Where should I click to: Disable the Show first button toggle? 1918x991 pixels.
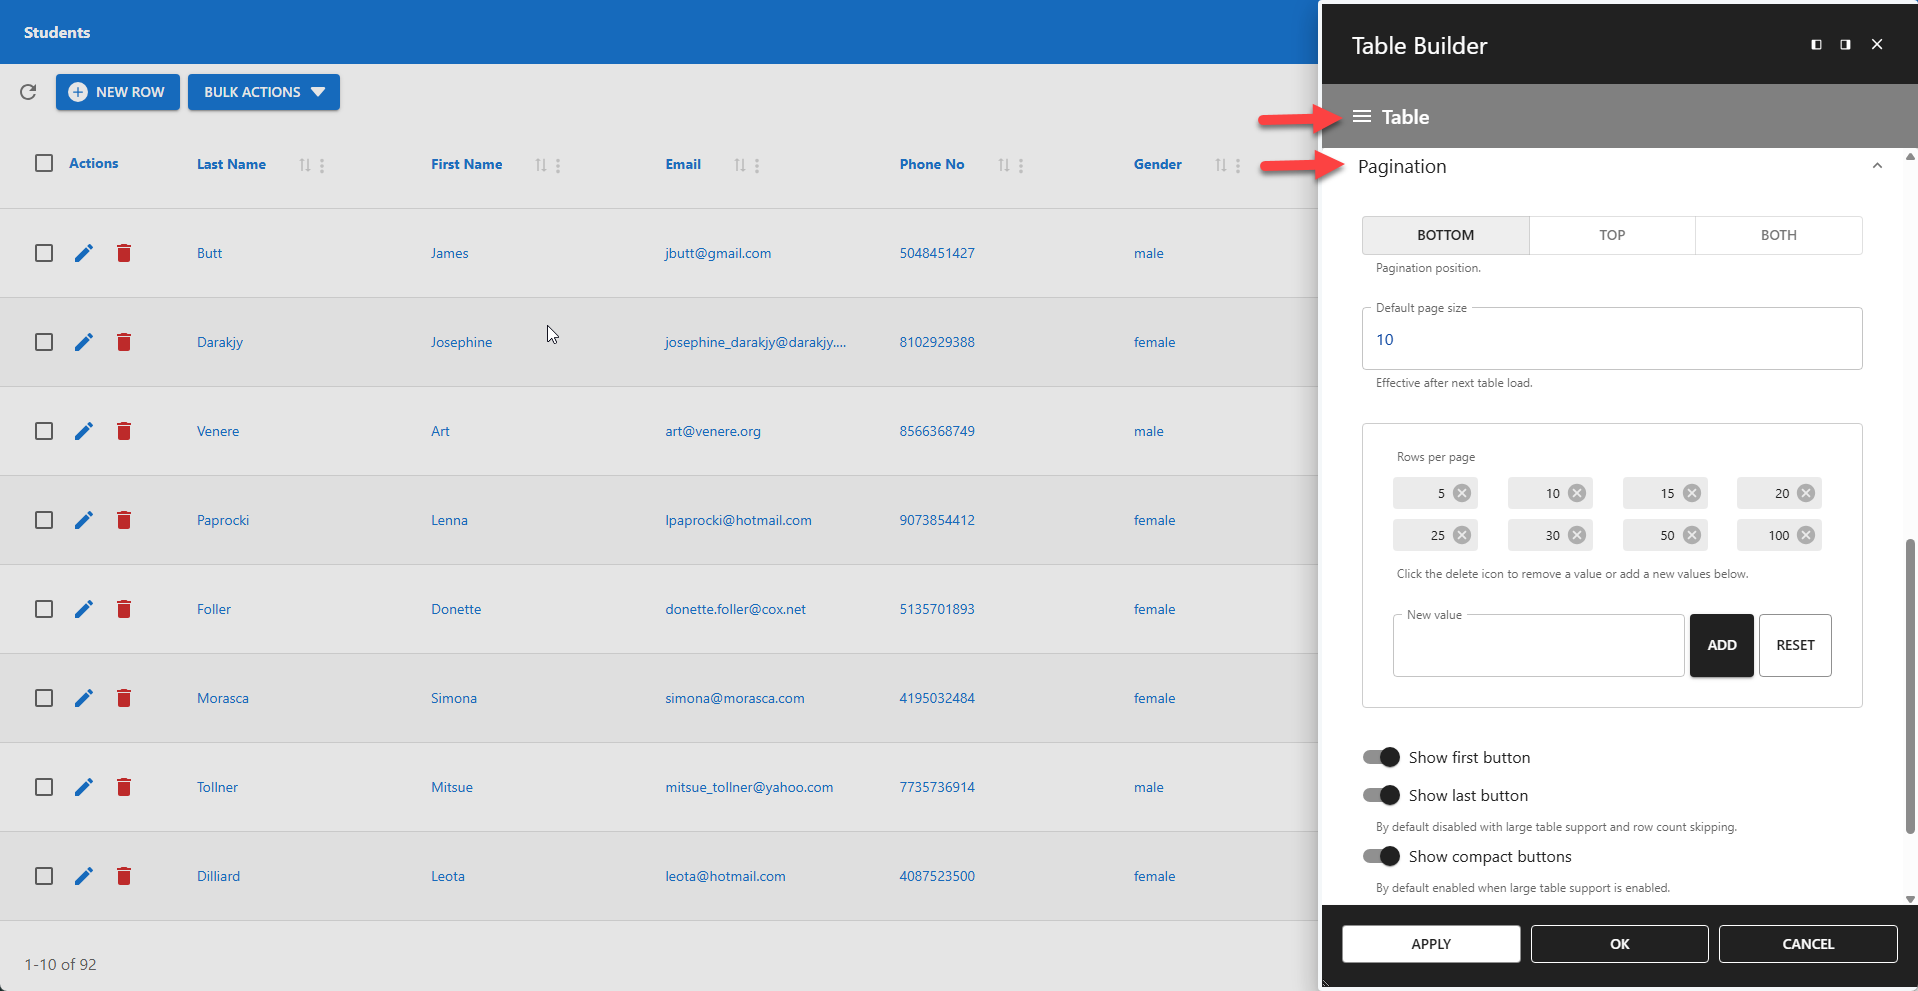point(1380,757)
